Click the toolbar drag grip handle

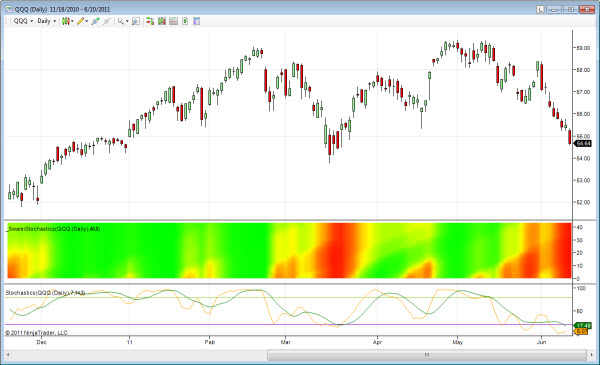pos(7,21)
